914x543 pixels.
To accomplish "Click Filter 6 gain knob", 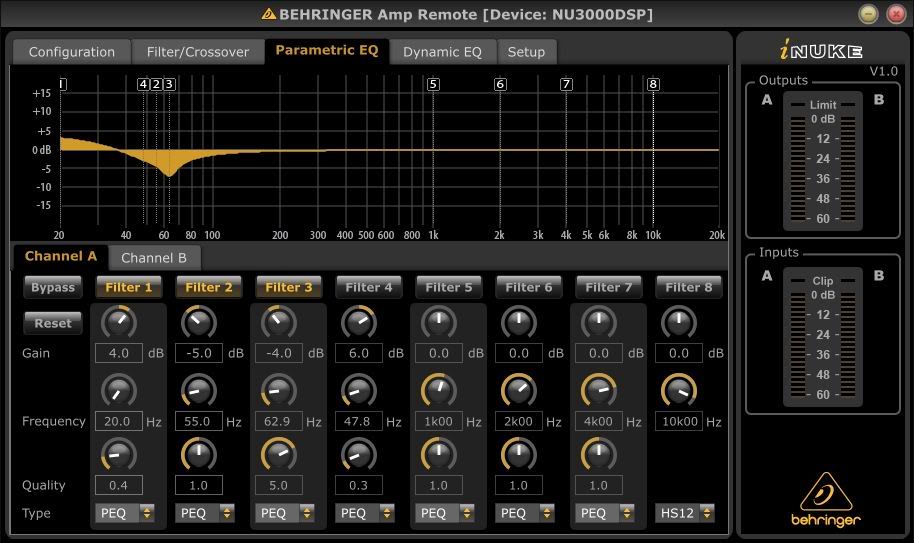I will tap(518, 322).
